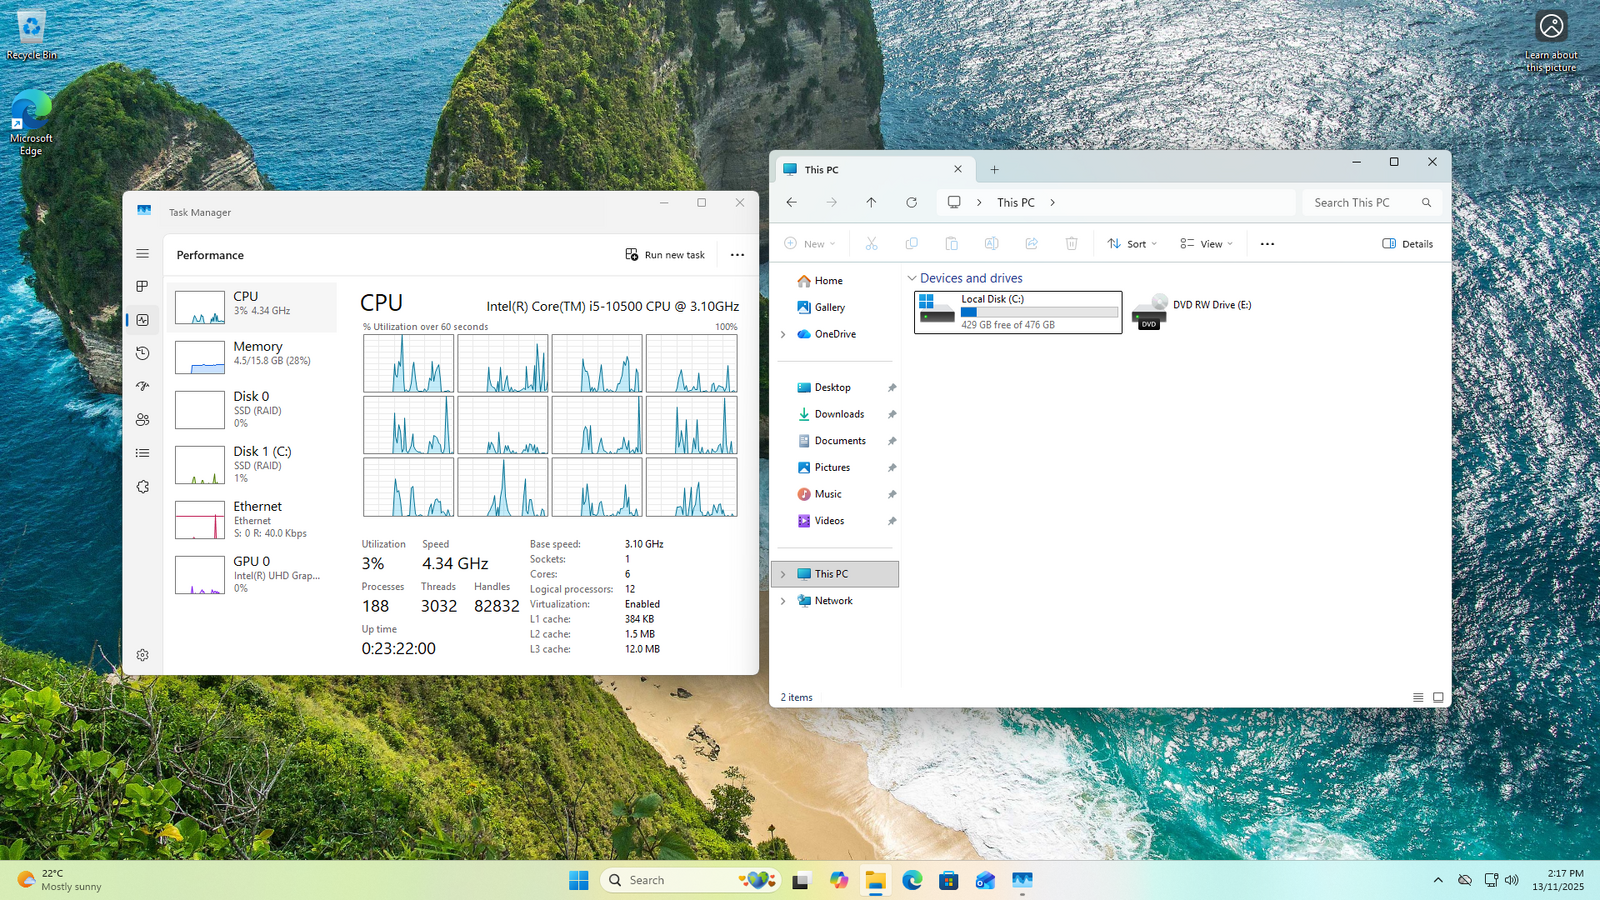Image resolution: width=1600 pixels, height=900 pixels.
Task: Open Task Manager hamburger navigation menu
Action: 143,254
